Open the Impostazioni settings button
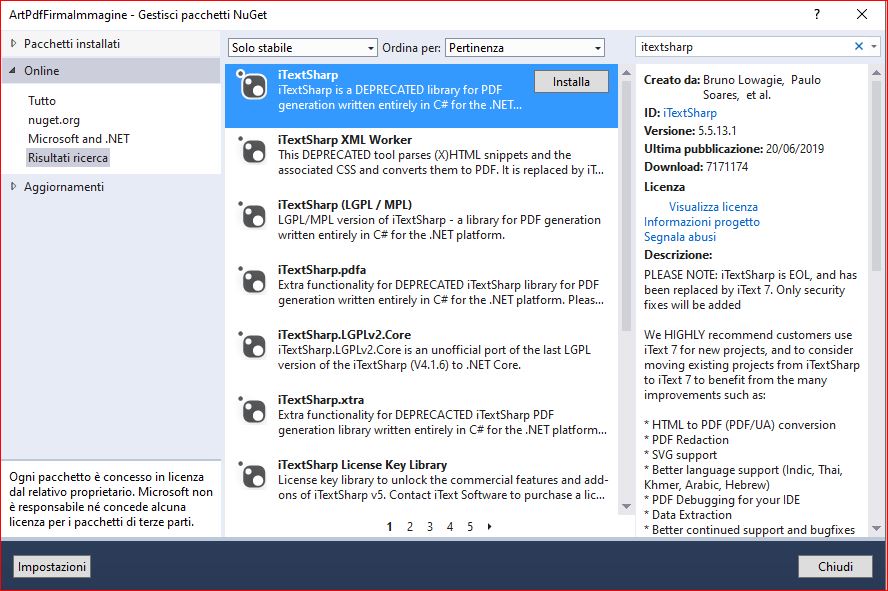The height and width of the screenshot is (591, 888). pos(52,567)
